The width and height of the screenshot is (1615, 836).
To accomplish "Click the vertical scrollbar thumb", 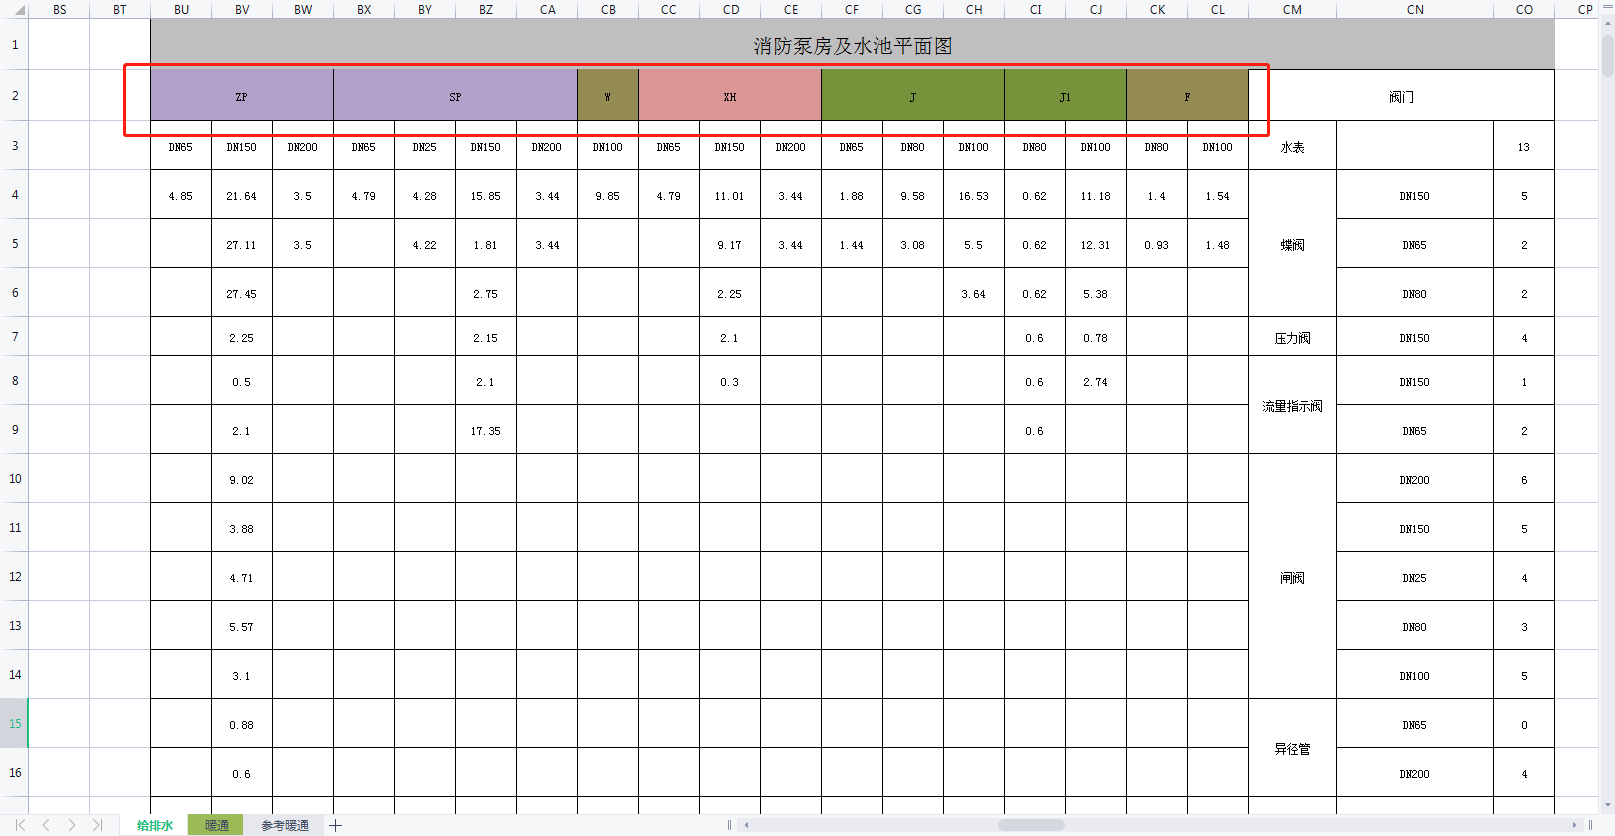I will pos(1607,55).
